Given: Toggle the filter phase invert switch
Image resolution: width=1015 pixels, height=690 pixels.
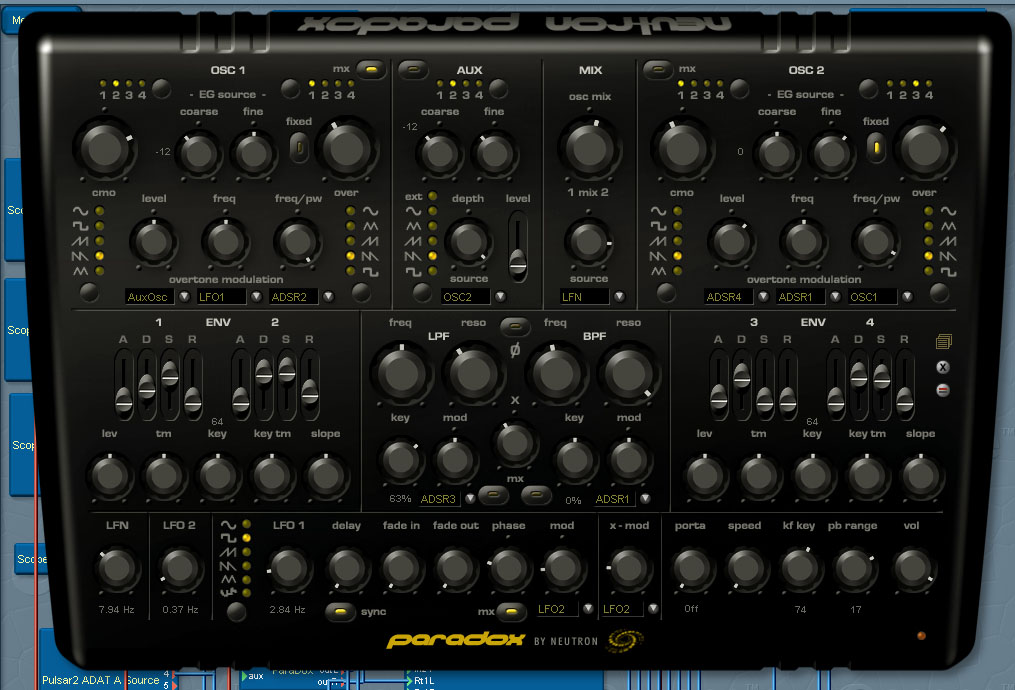Looking at the screenshot, I should pyautogui.click(x=515, y=327).
